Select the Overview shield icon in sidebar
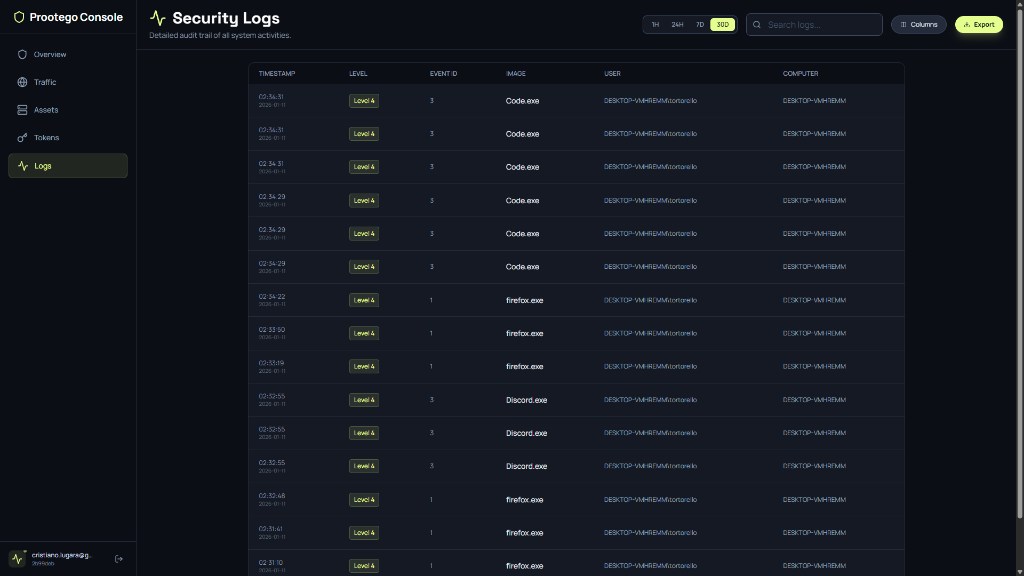 click(21, 54)
